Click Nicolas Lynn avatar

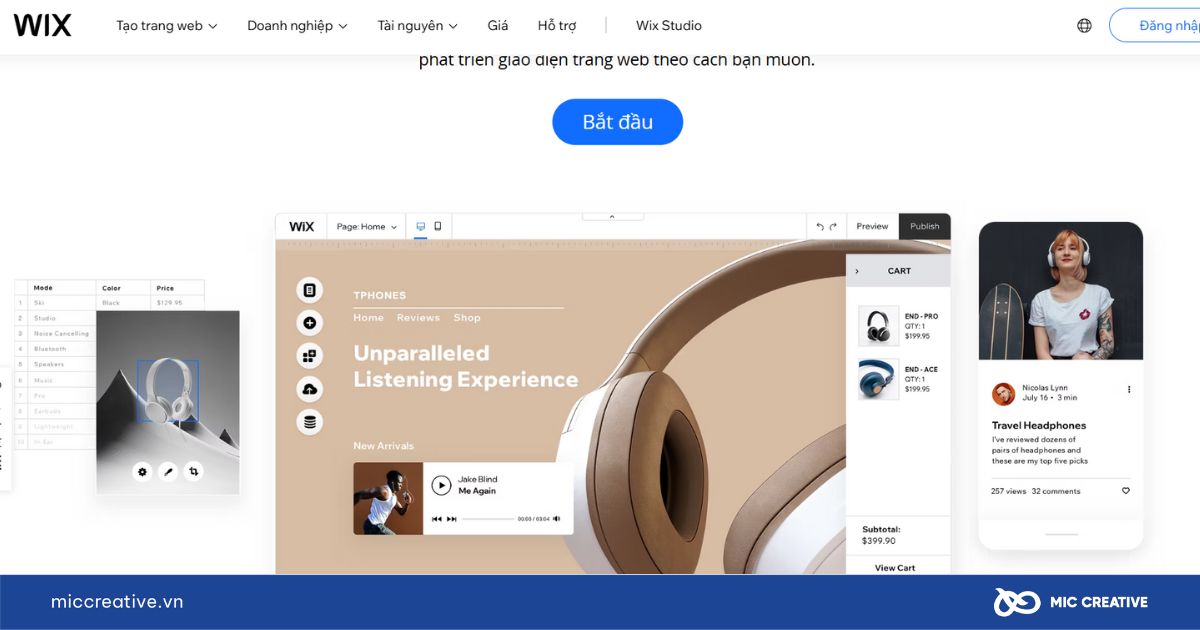(x=1003, y=393)
